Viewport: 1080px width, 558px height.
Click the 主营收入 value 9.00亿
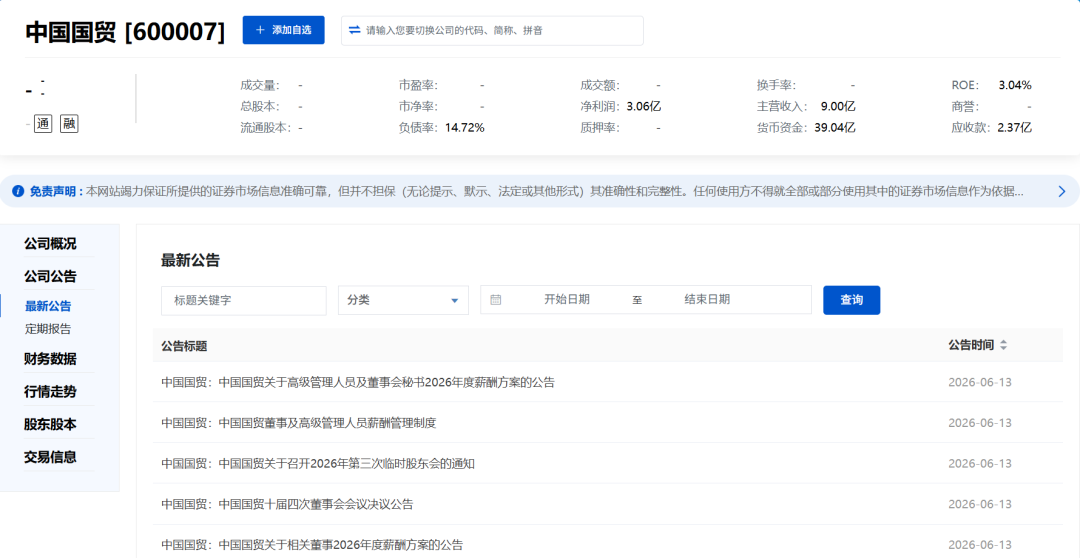pos(838,107)
